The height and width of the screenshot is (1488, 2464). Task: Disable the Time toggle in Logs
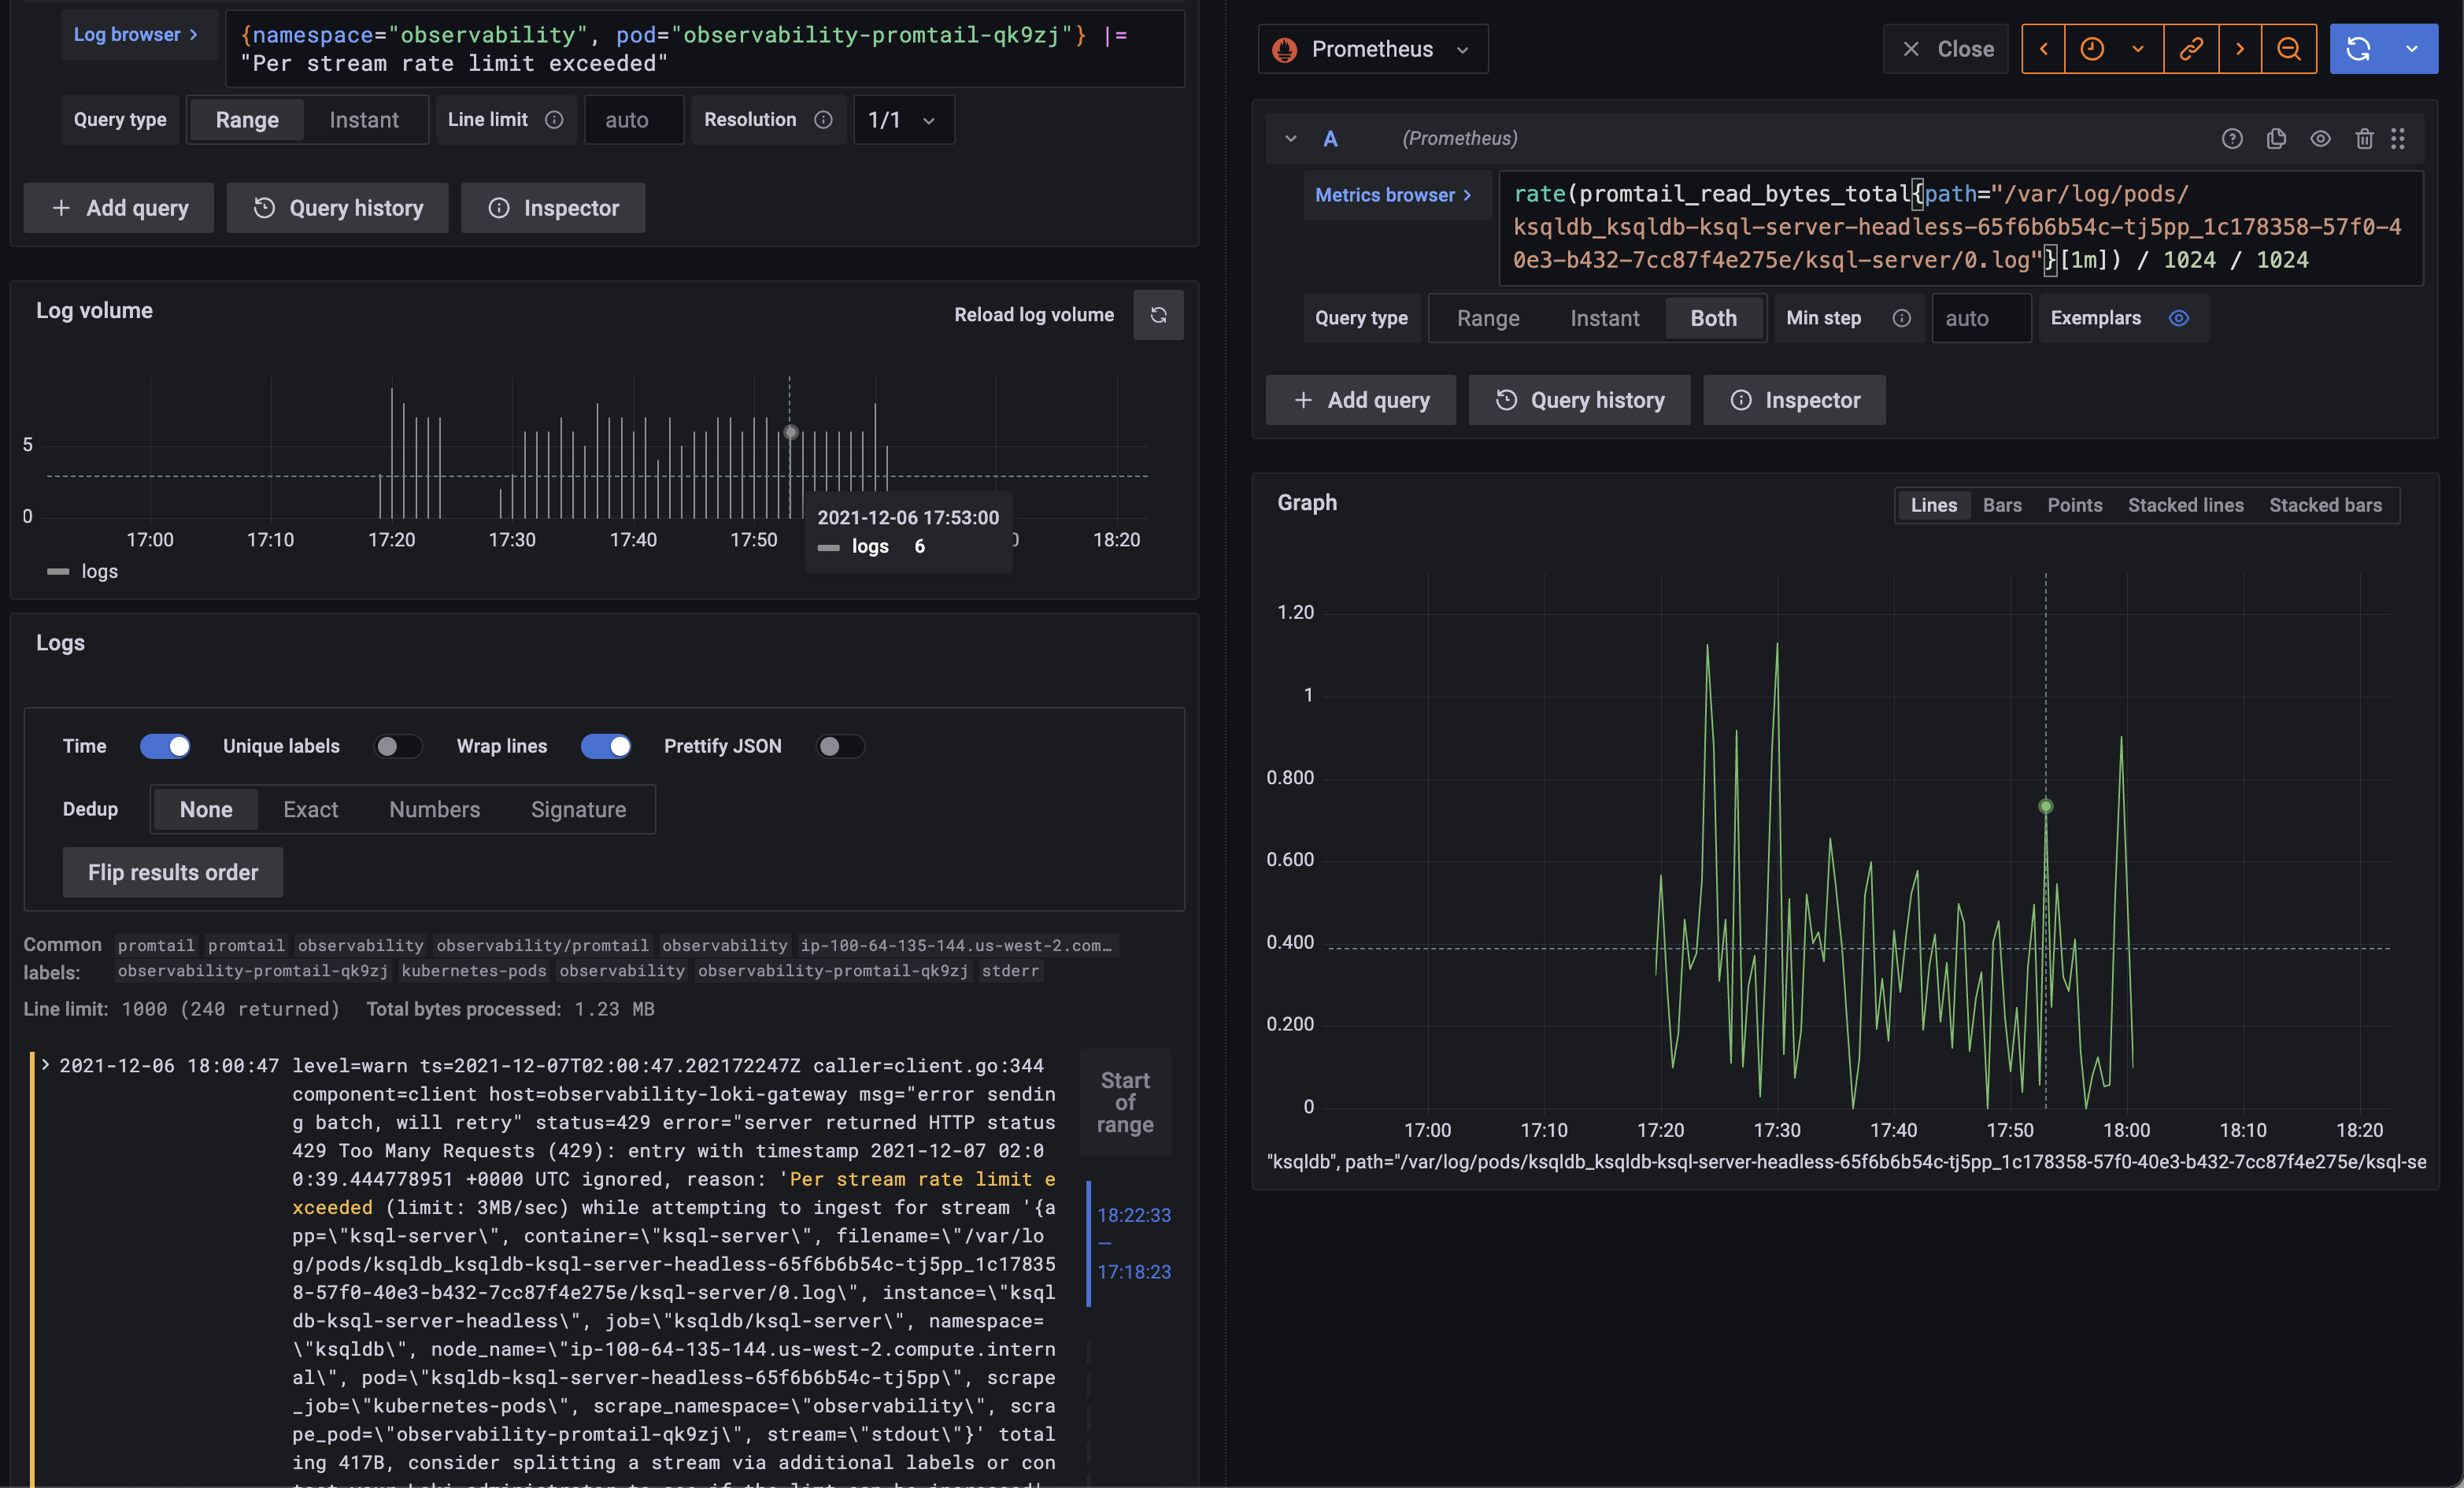click(x=165, y=746)
